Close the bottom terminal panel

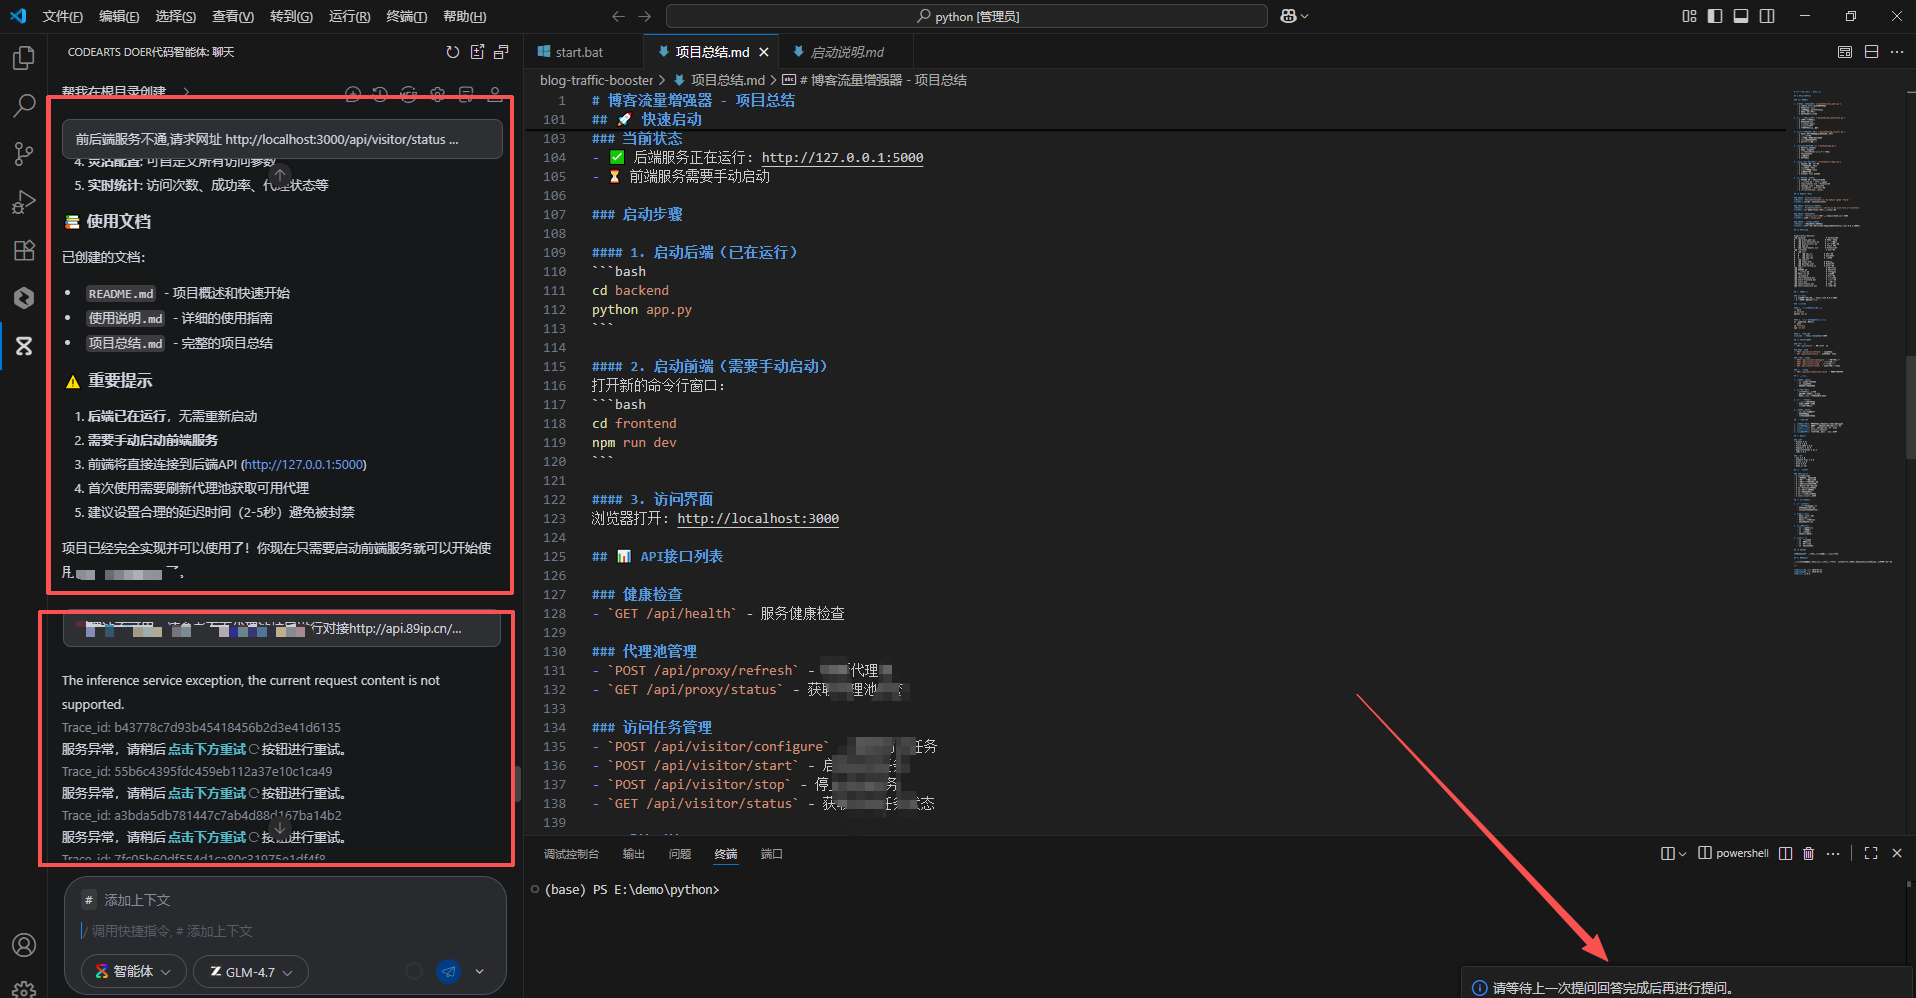[x=1897, y=853]
